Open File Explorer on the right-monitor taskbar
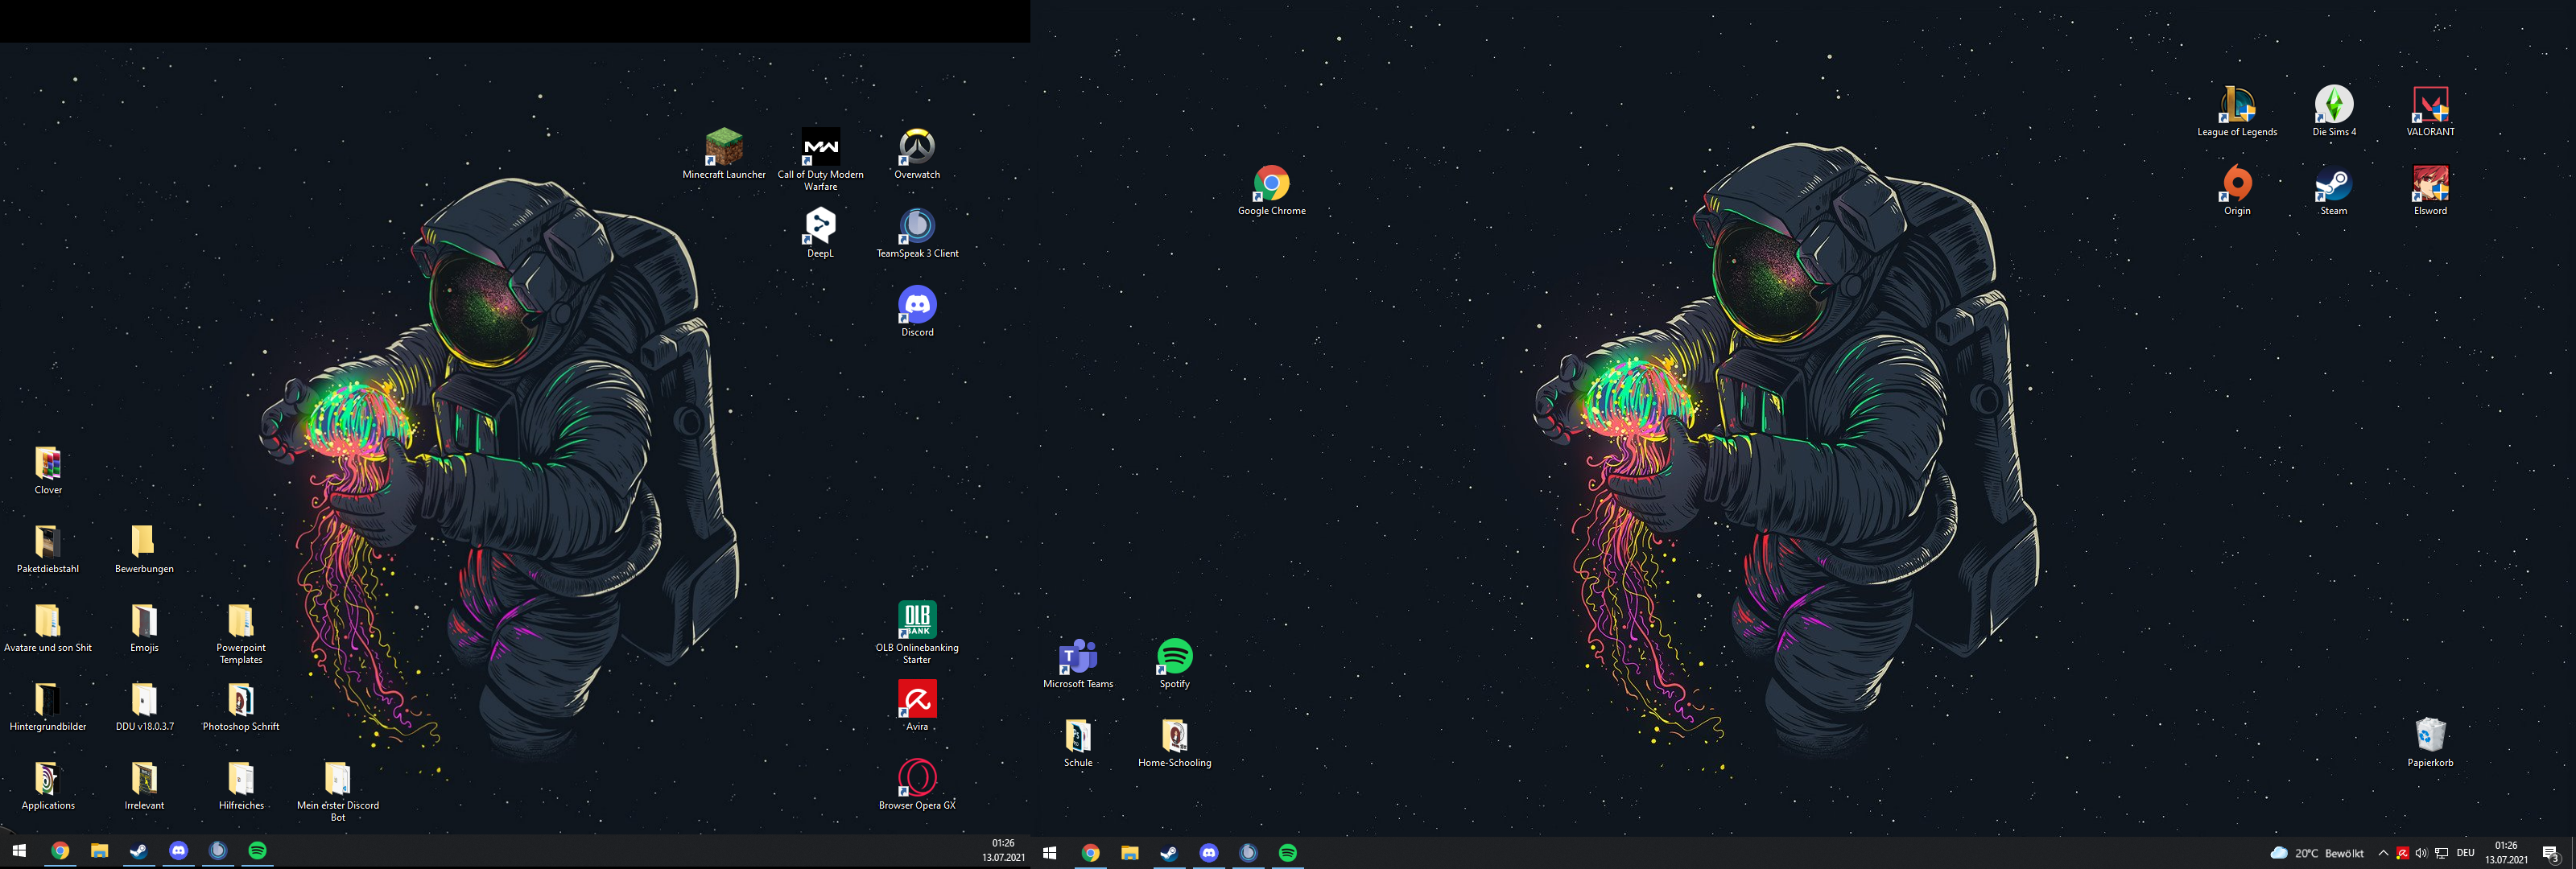Screen dimensions: 2576x869 coord(1130,853)
